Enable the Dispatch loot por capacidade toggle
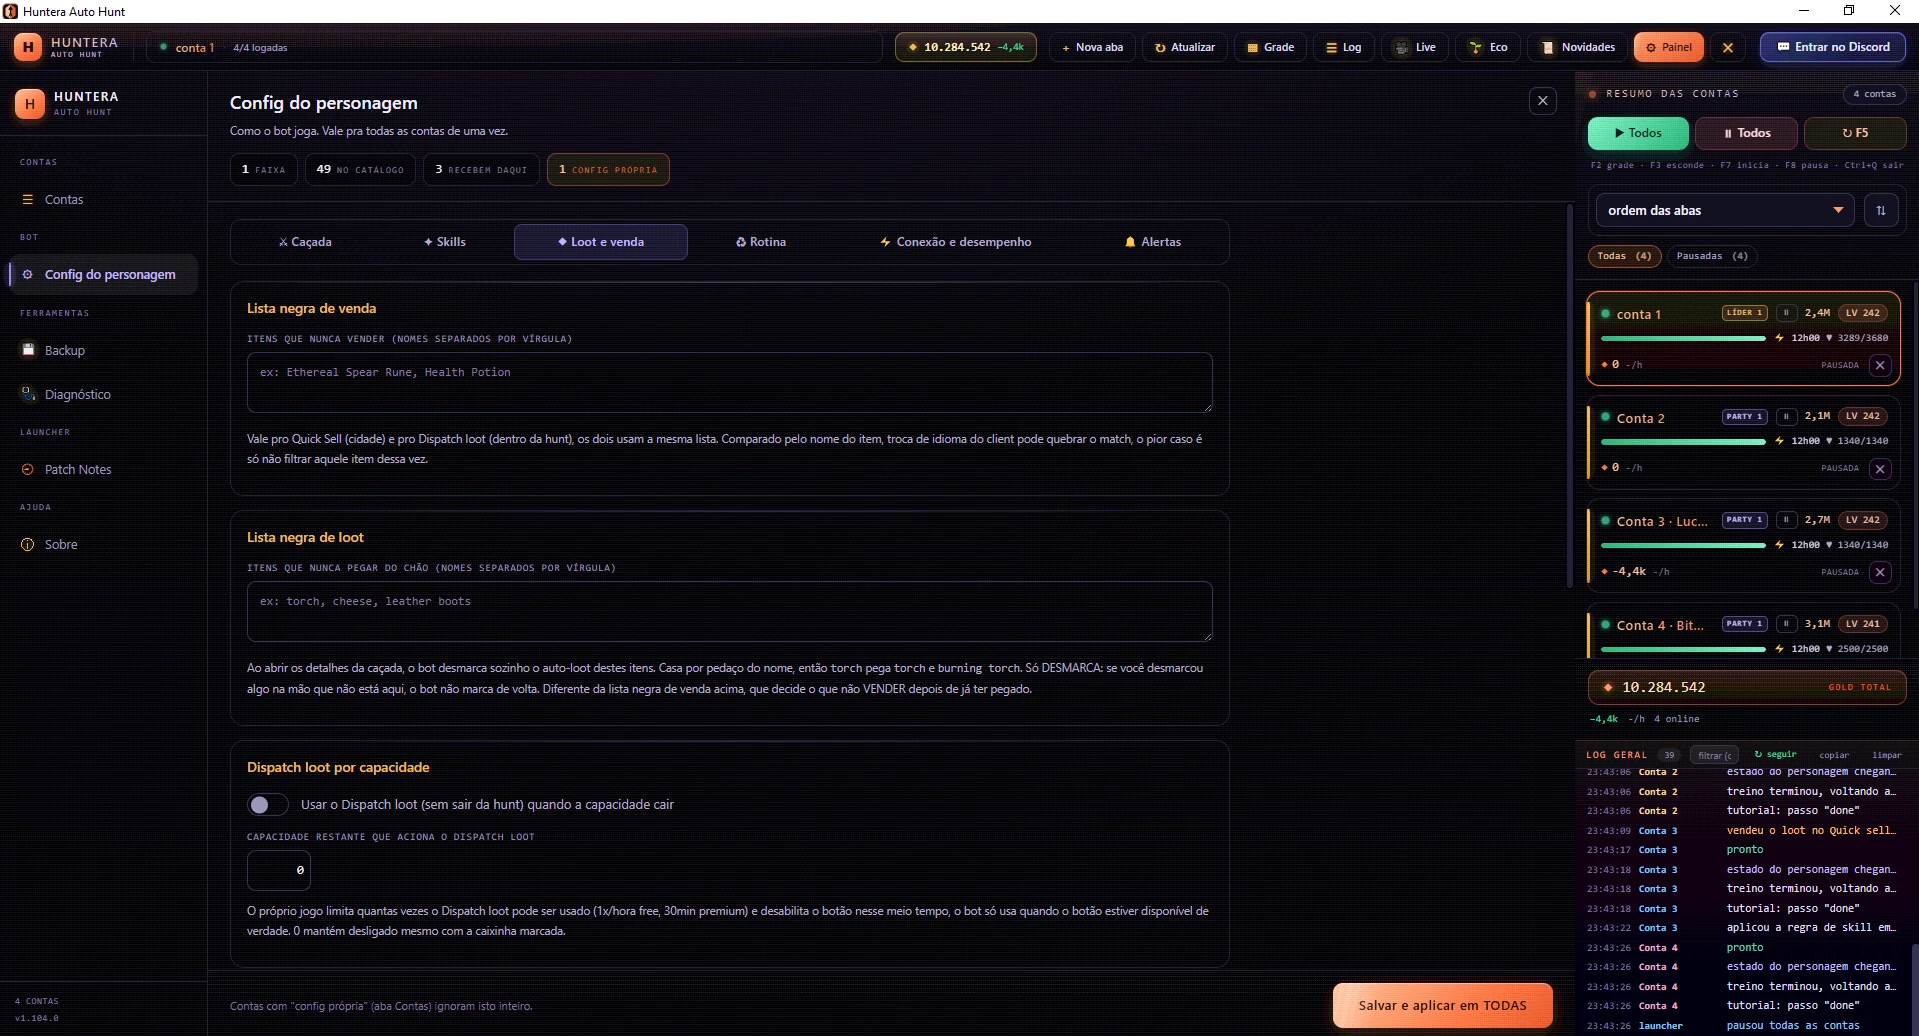The image size is (1919, 1036). 267,804
